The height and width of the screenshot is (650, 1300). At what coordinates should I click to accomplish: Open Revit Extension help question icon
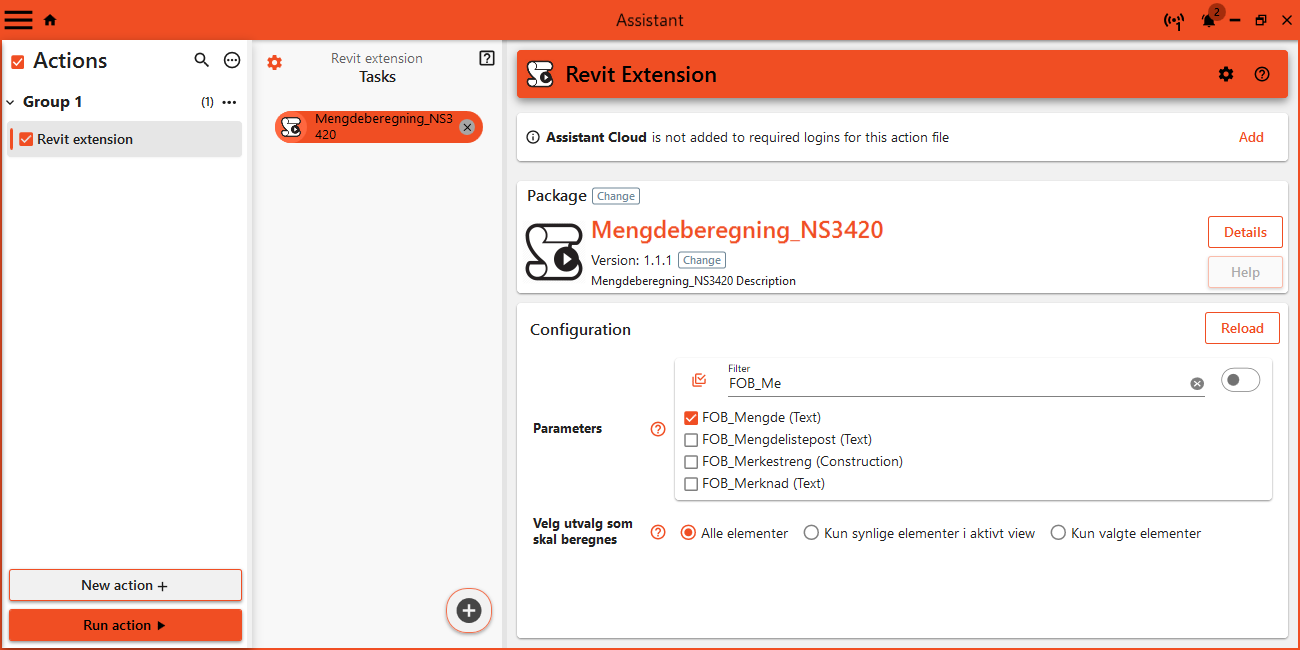click(x=1262, y=74)
